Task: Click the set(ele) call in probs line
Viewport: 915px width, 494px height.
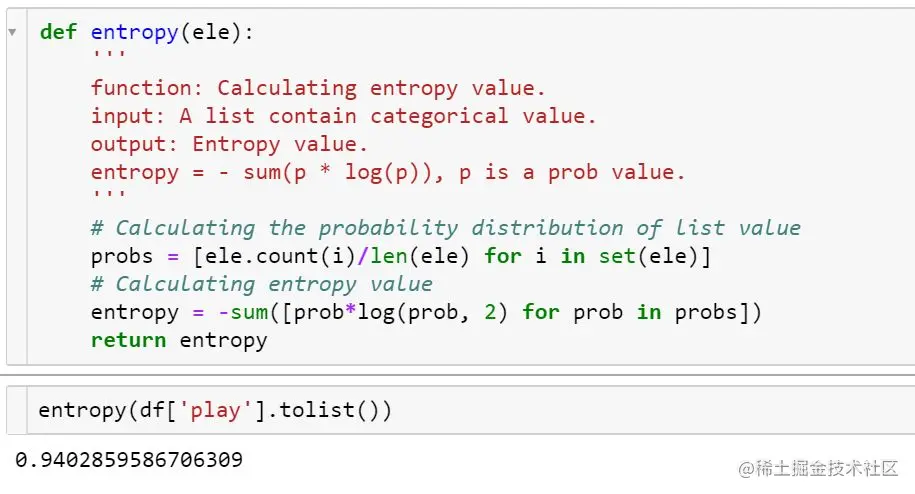Action: click(648, 256)
